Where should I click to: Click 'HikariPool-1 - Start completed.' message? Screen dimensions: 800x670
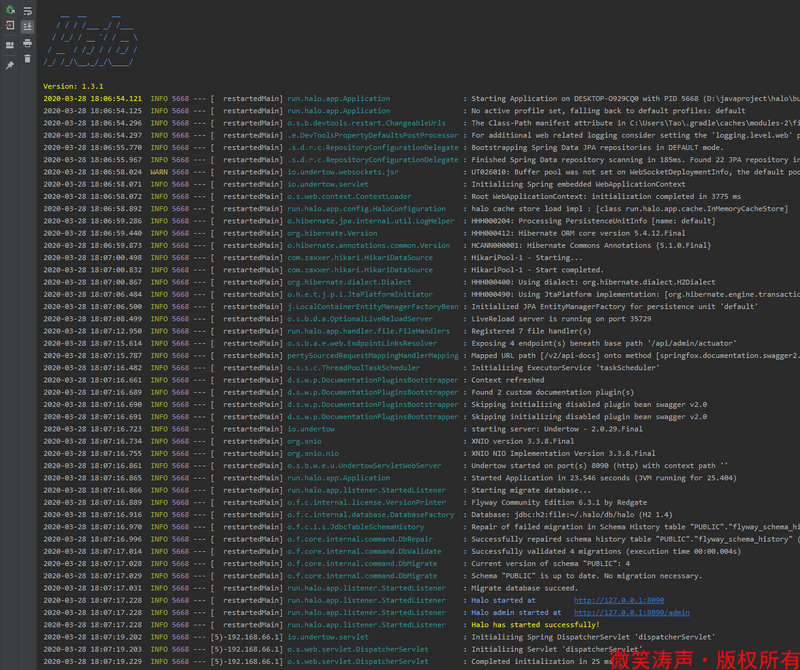537,270
